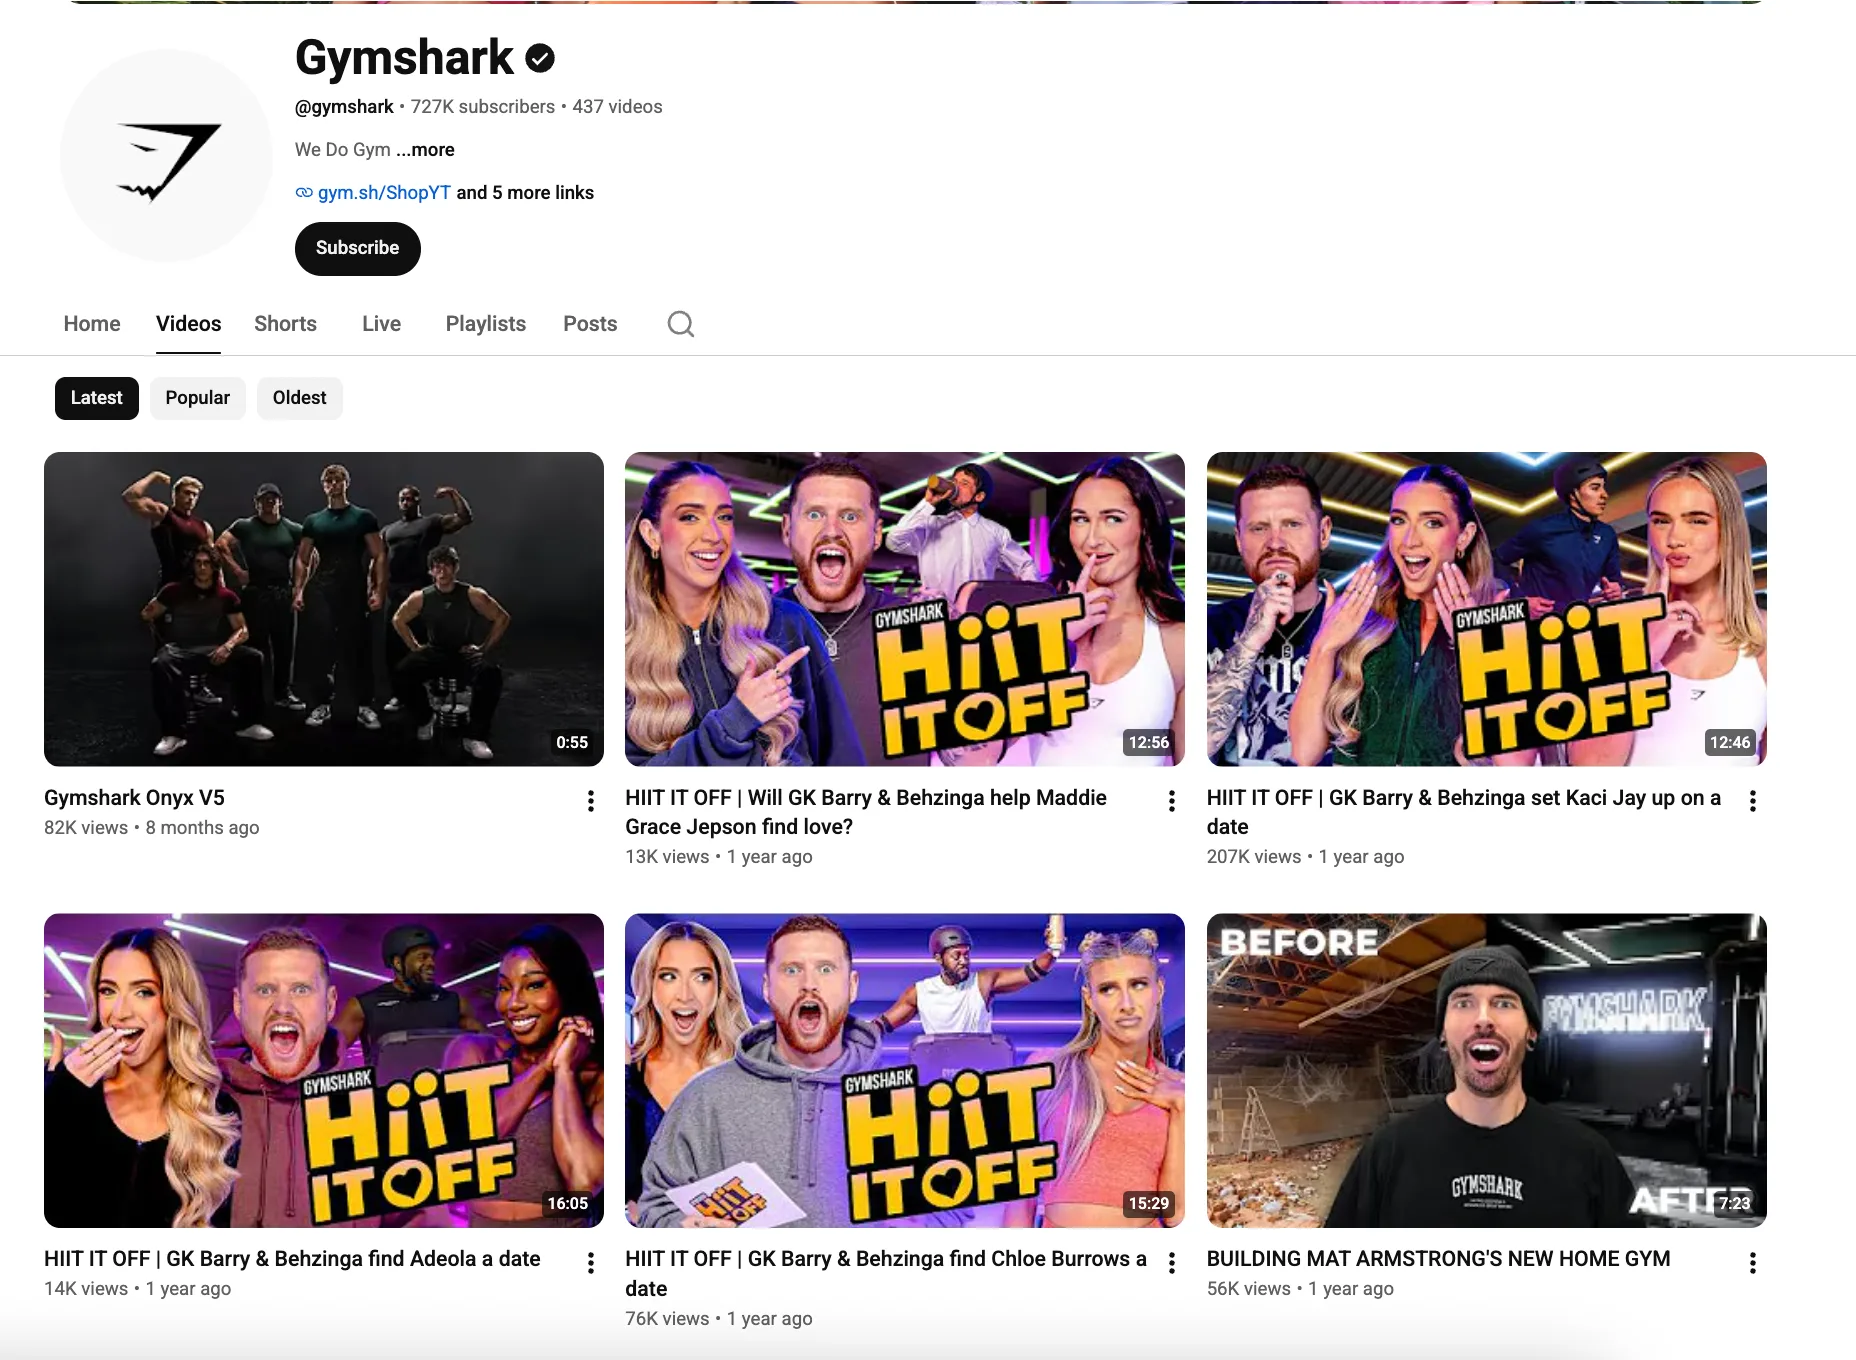
Task: Play the 15:29 HIIT IT OFF thumbnail
Action: tap(905, 1071)
